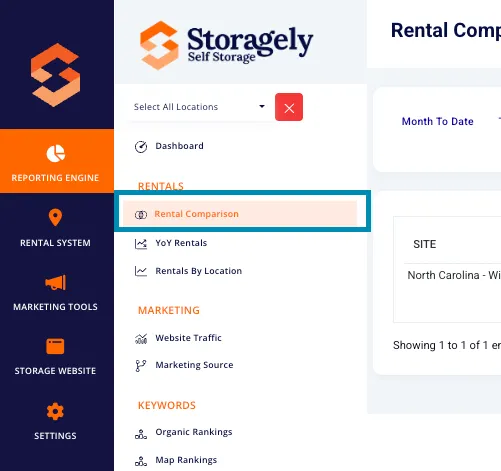Open Settings gear icon
This screenshot has height=471, width=501.
(x=55, y=412)
